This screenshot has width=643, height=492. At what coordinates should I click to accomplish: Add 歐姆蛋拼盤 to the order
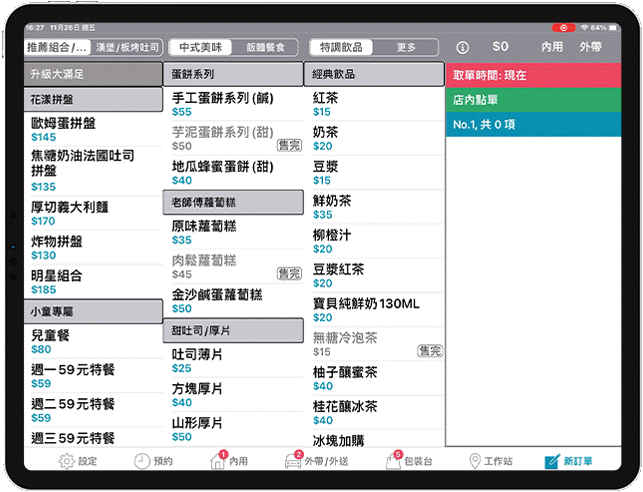click(x=93, y=128)
